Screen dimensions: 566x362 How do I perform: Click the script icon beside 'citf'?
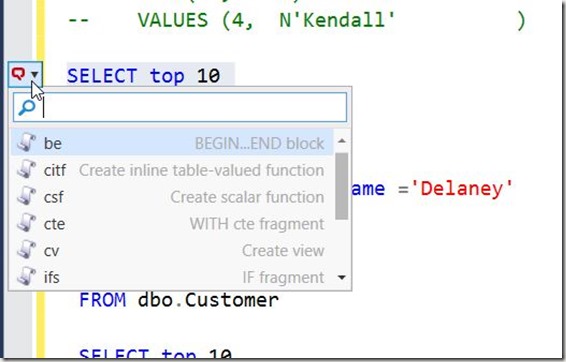(26, 169)
